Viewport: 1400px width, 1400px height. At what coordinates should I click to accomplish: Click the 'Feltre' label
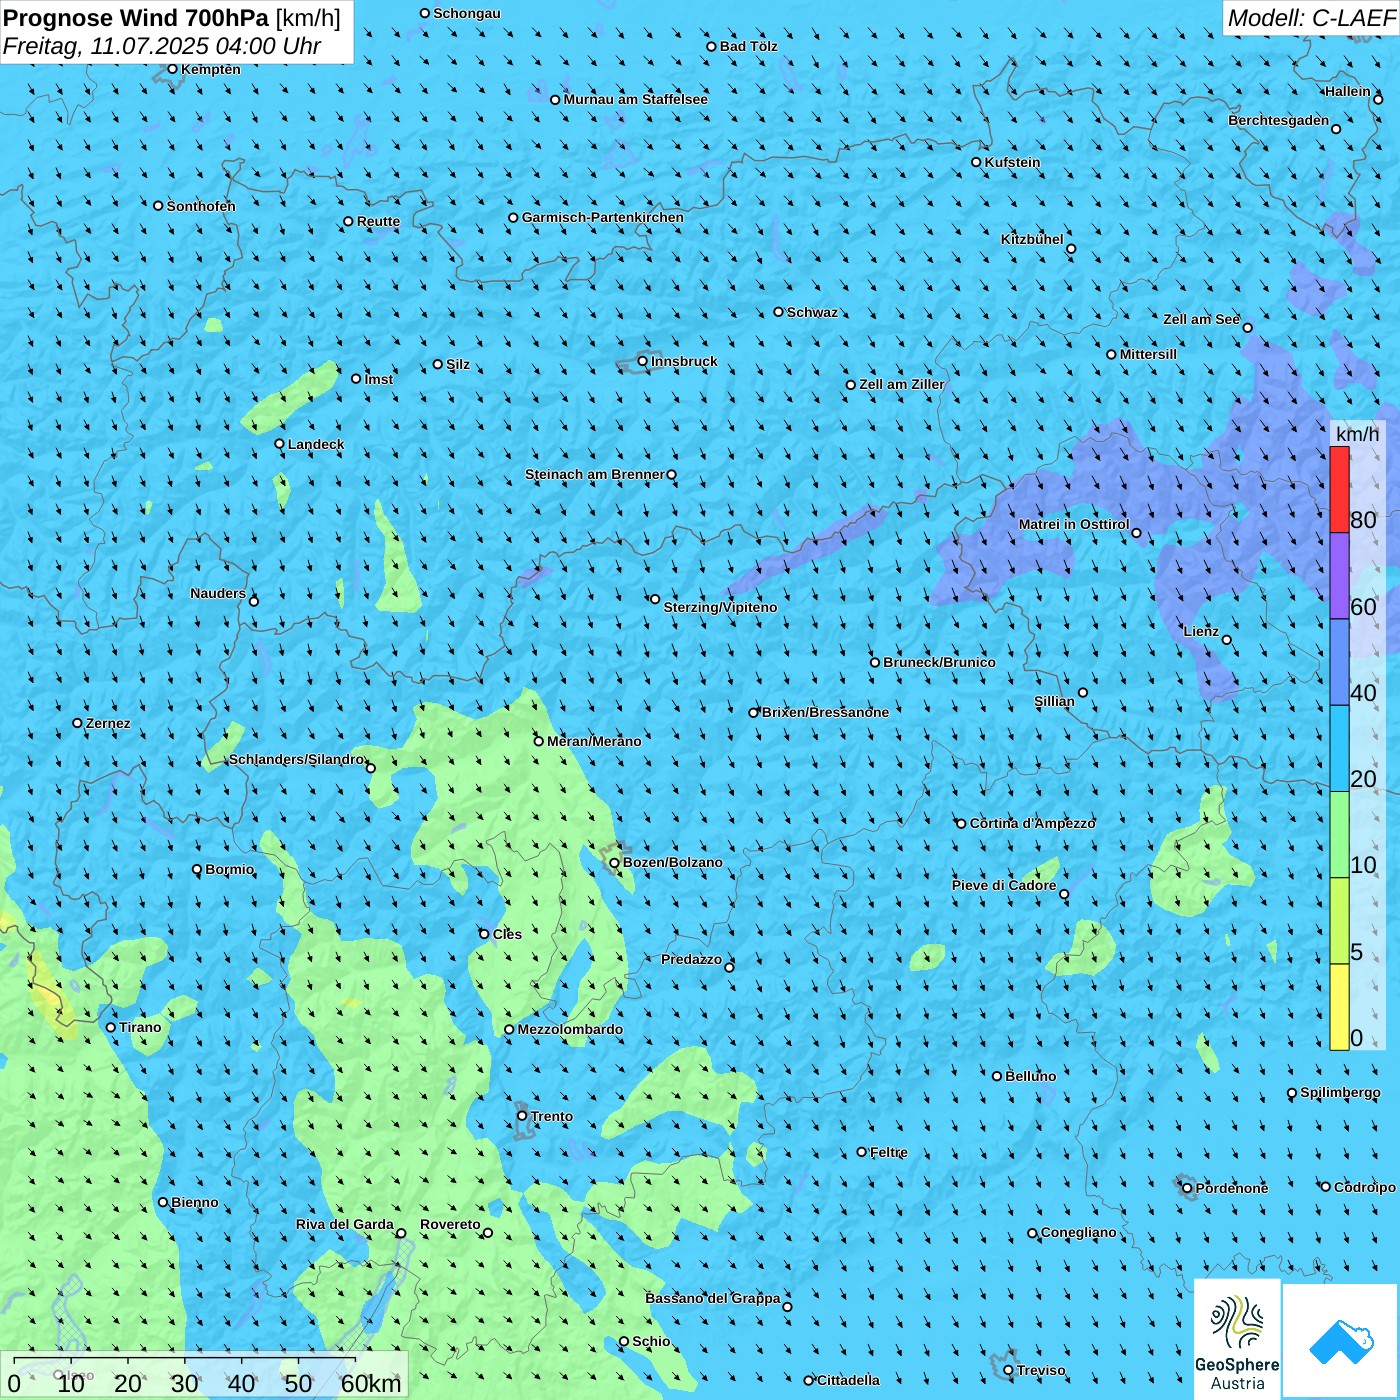pos(889,1152)
